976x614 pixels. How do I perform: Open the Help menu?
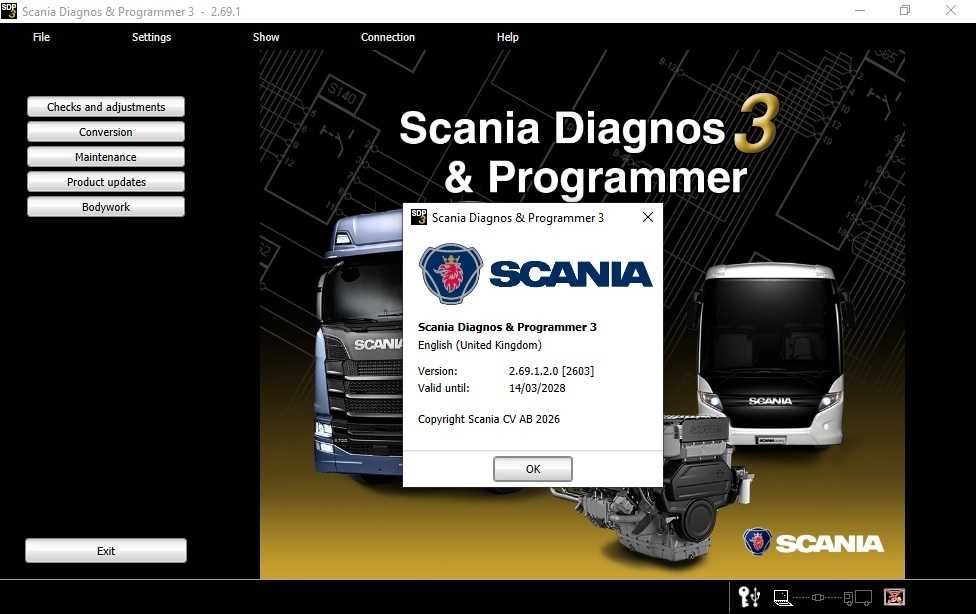pos(507,37)
